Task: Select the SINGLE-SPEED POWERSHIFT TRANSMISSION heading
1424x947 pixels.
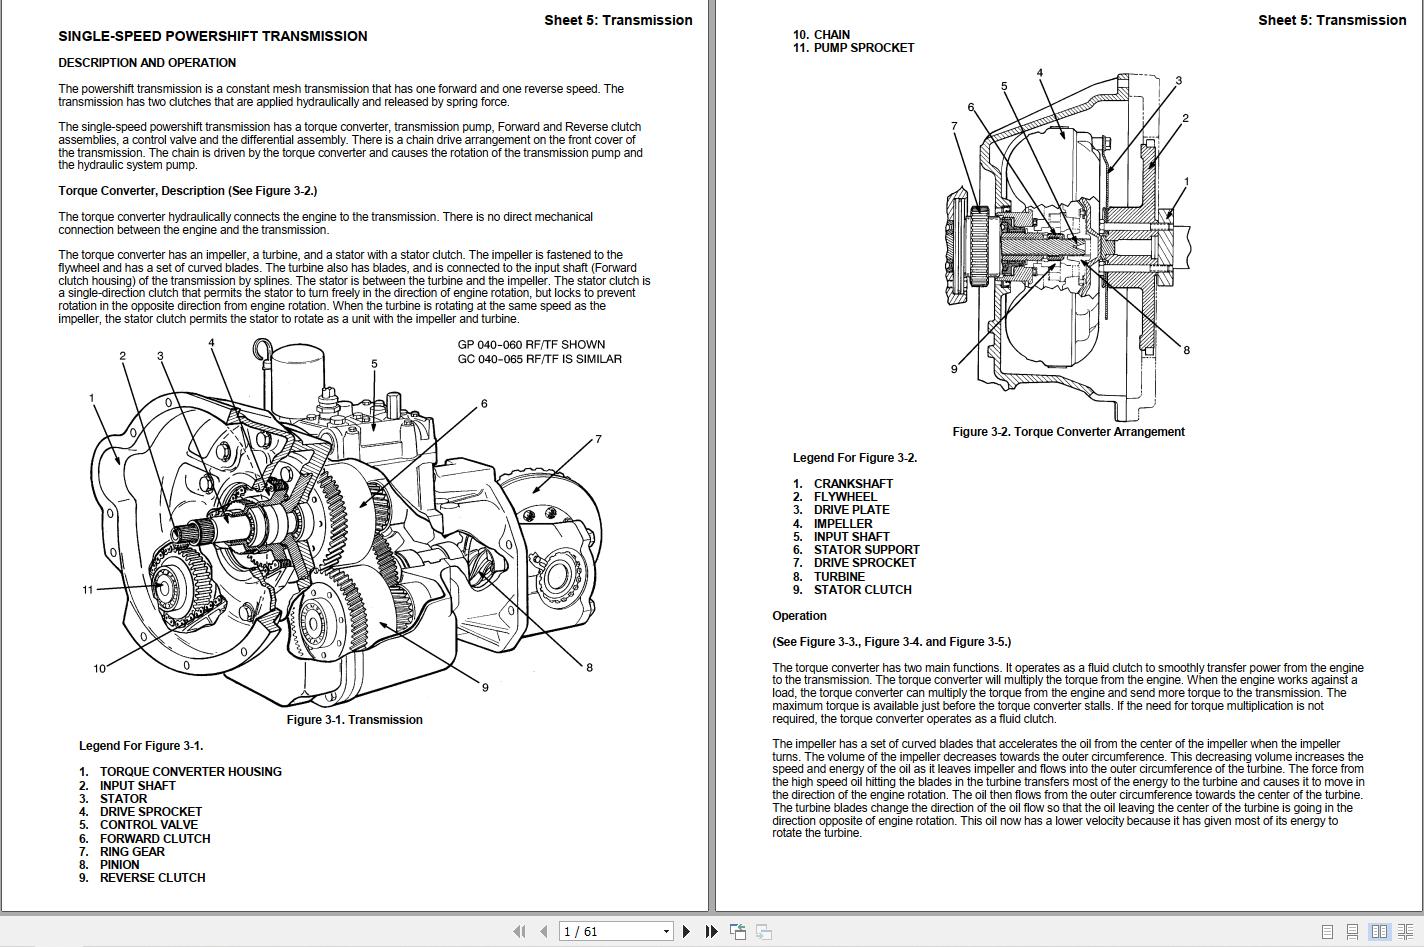Action: 213,36
